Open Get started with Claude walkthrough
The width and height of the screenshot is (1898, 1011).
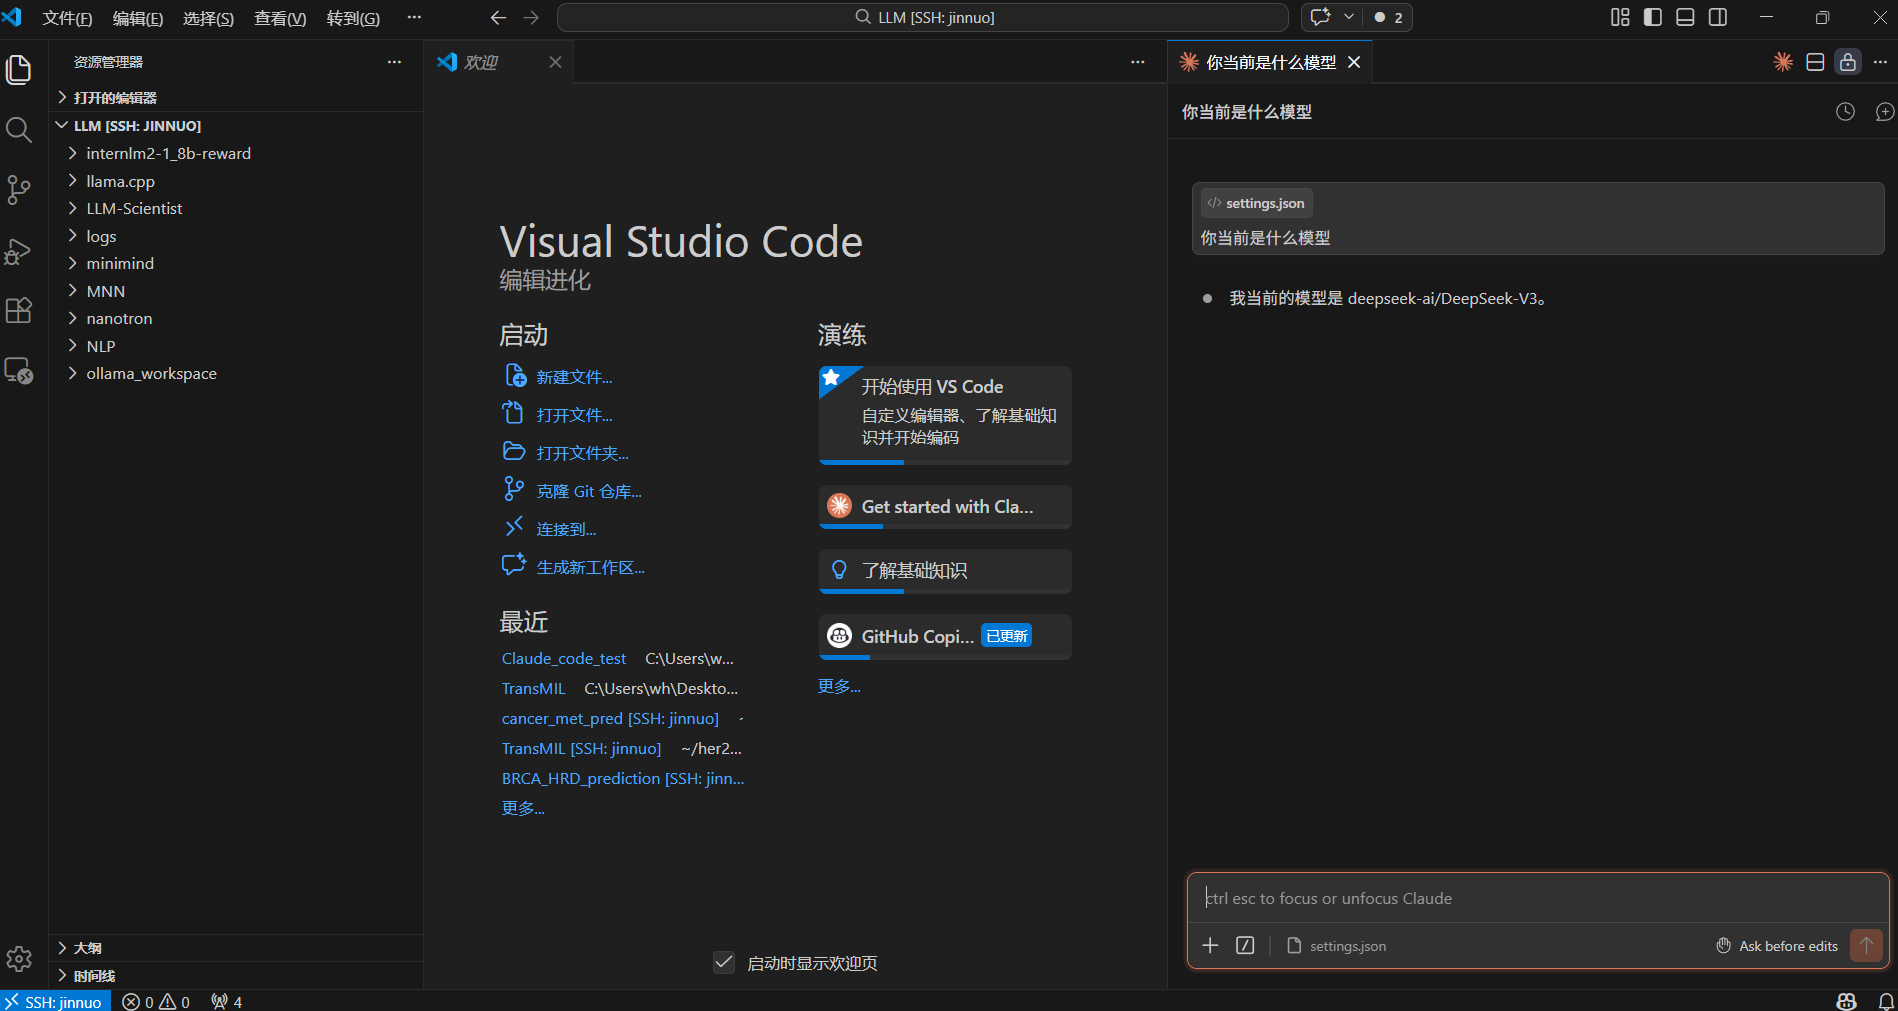pos(945,507)
